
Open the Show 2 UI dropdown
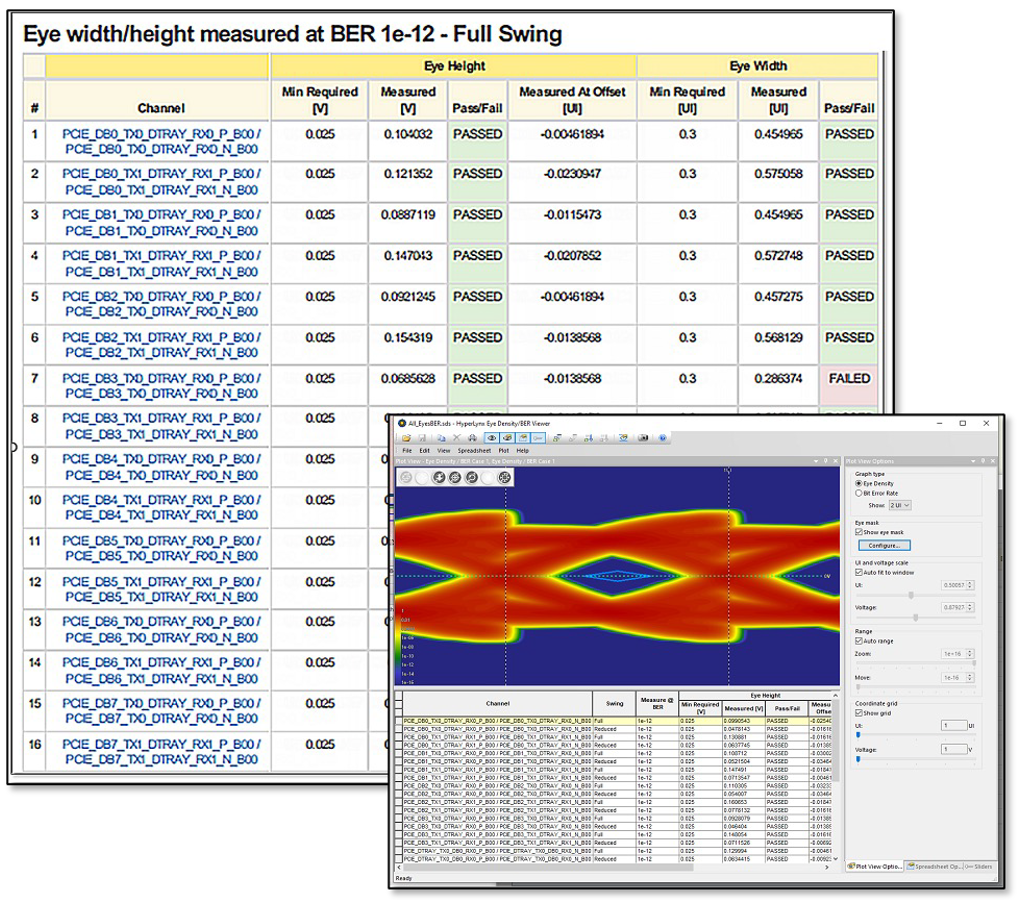(x=900, y=506)
